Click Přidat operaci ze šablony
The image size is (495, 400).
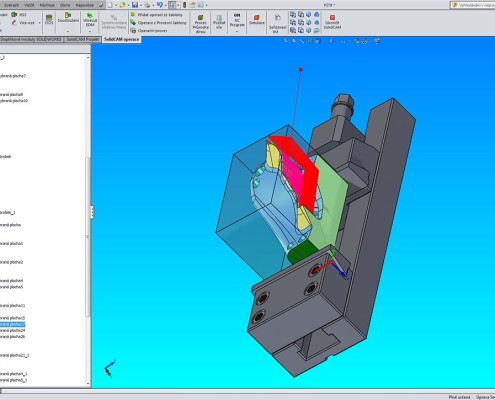pos(157,15)
